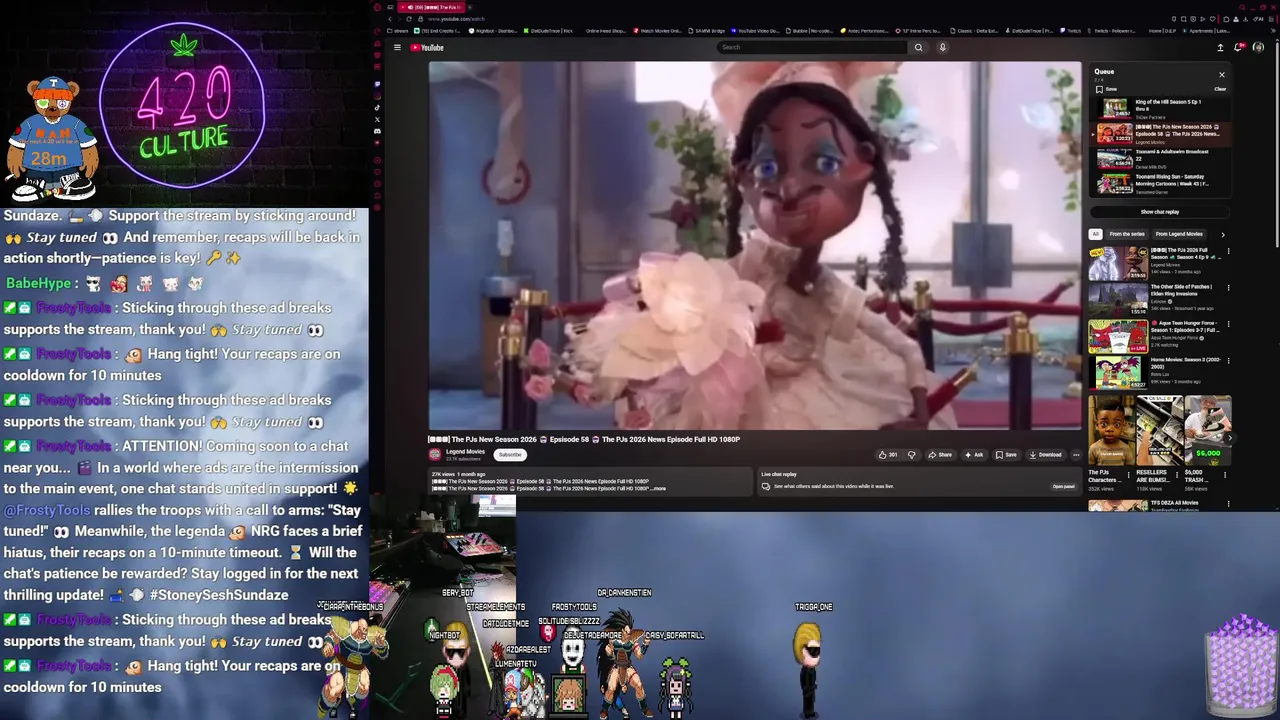Close the Queue panel
Screen dimensions: 1280x720
pos(1221,74)
